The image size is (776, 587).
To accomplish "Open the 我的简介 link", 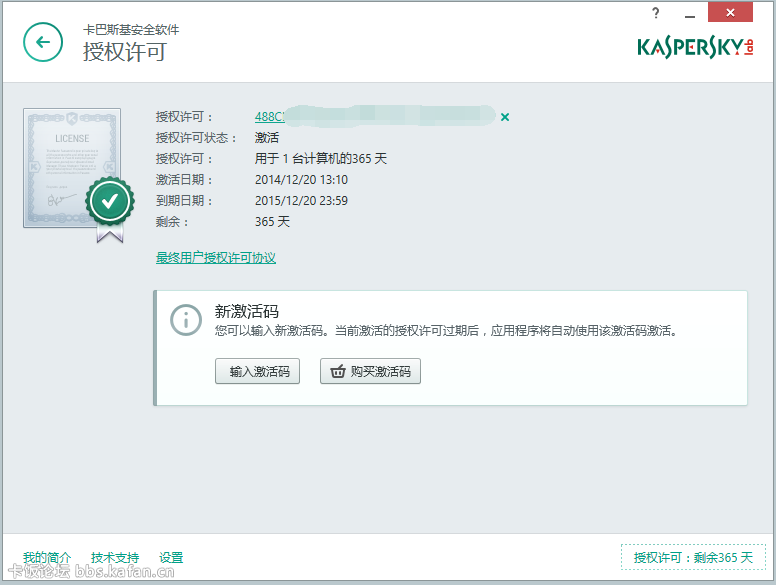I will coord(47,558).
